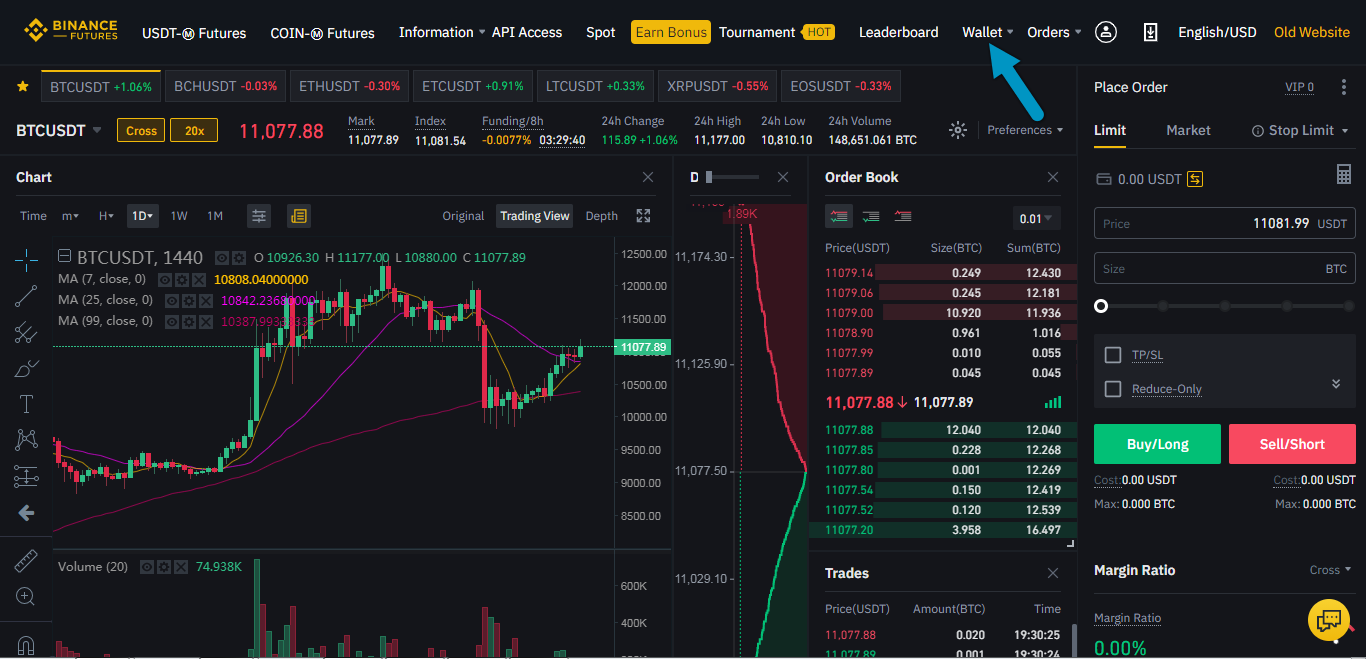Viewport: 1366px width, 659px height.
Task: Open the user account profile icon
Action: click(x=1105, y=32)
